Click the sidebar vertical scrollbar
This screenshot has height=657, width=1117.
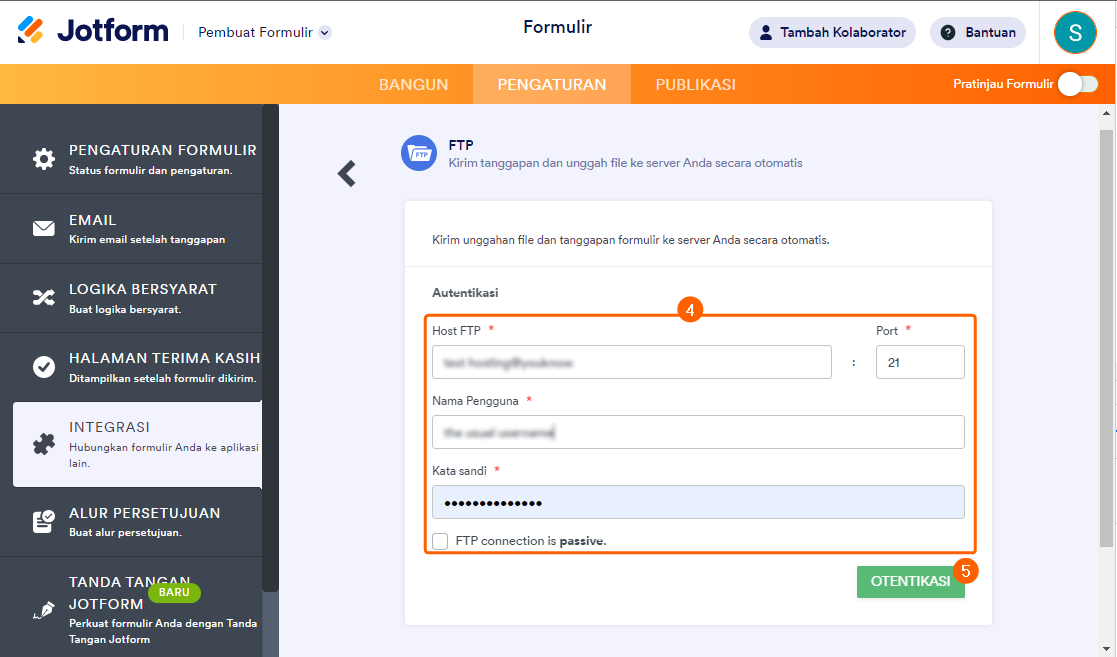[270, 350]
